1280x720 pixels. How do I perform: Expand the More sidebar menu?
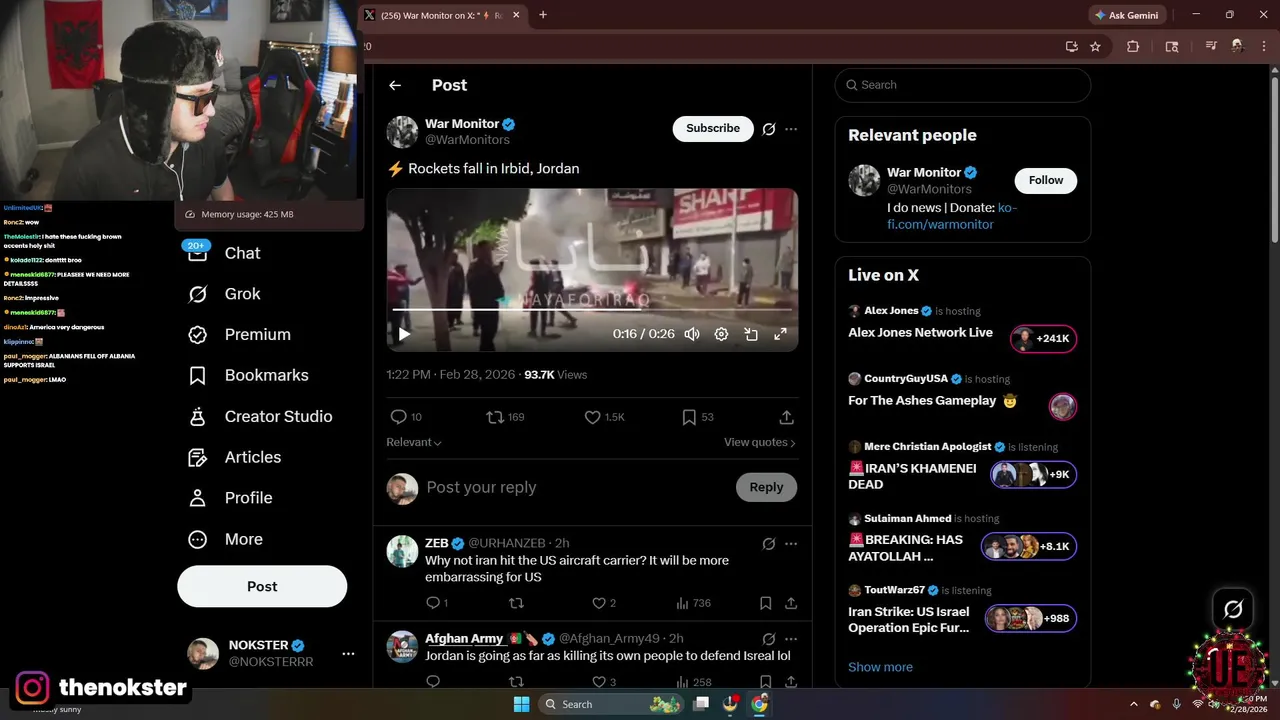226,539
